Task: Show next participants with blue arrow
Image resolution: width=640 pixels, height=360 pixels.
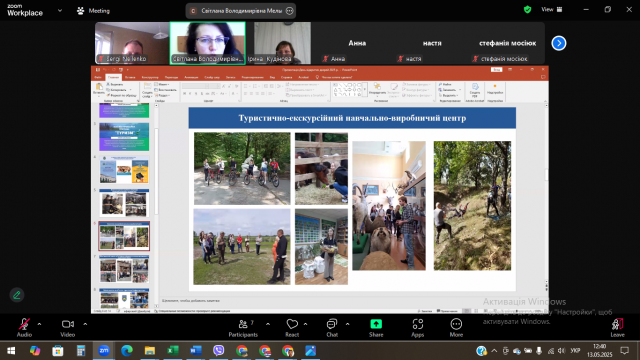Action: (x=558, y=43)
